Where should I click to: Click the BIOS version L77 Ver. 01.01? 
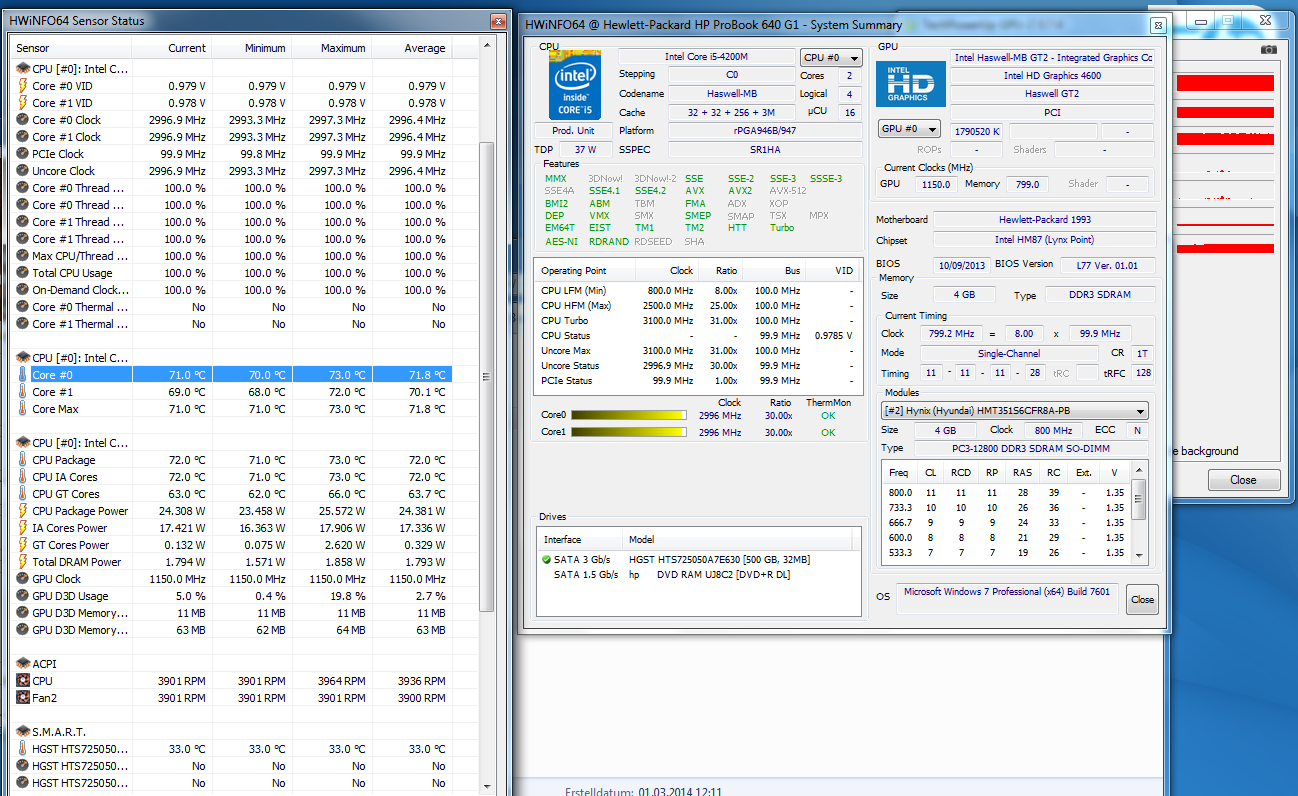1108,265
